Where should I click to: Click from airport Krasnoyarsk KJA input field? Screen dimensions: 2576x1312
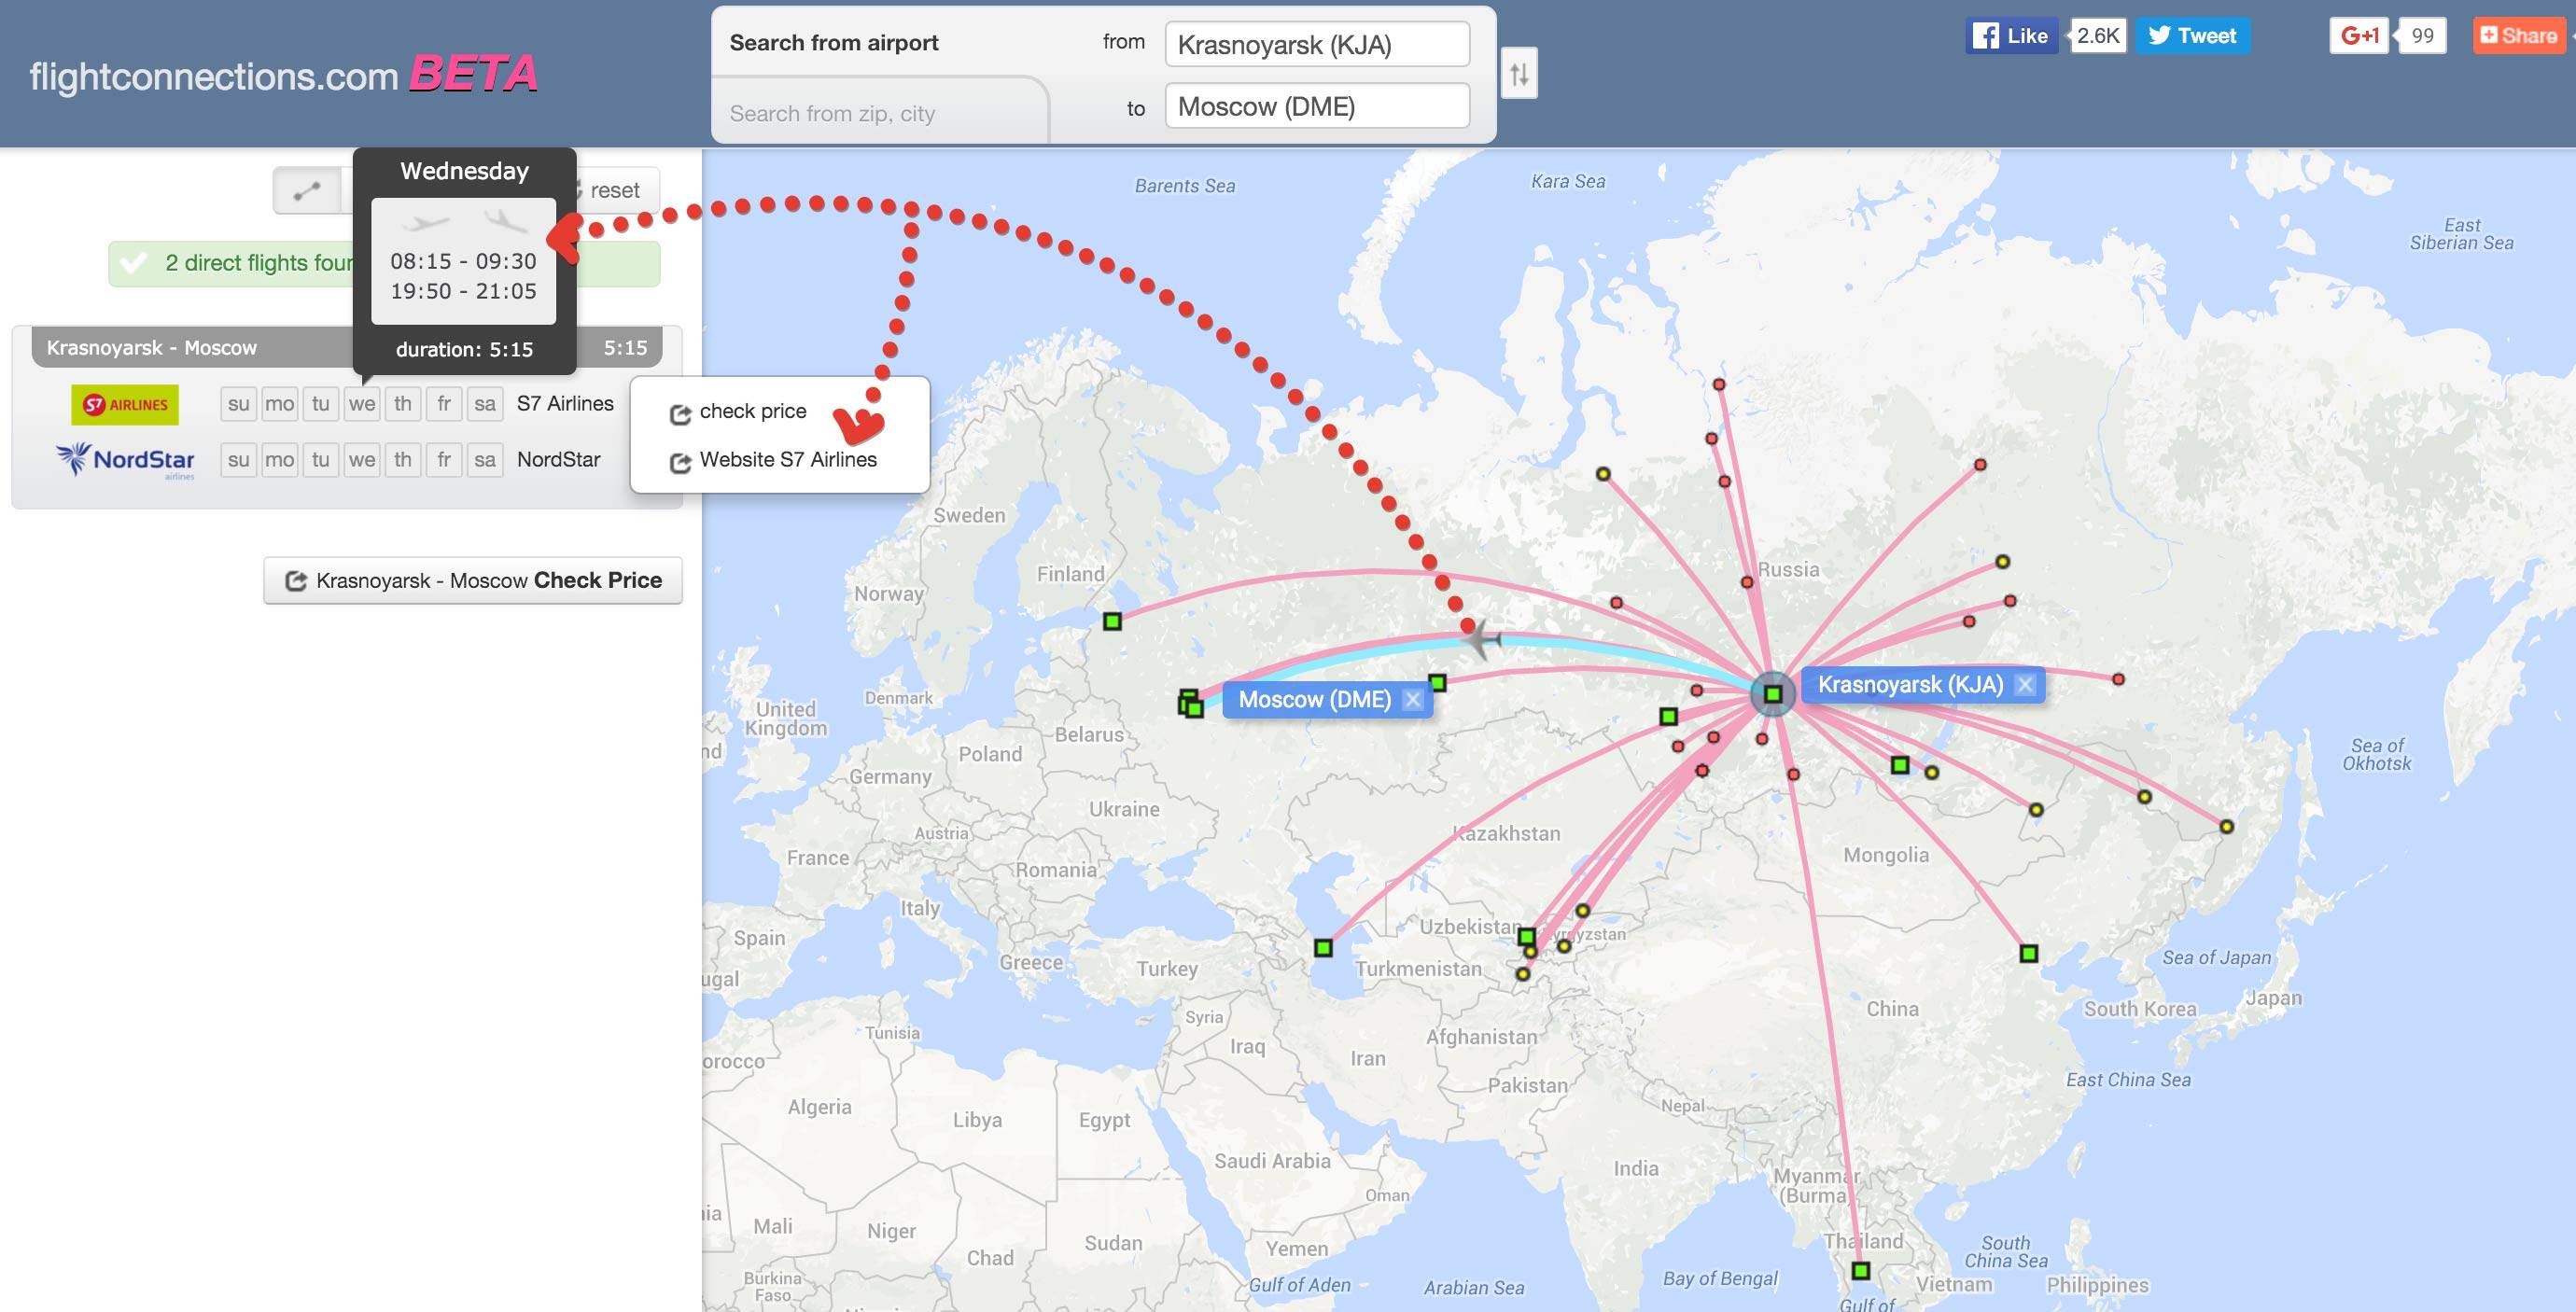[1317, 42]
